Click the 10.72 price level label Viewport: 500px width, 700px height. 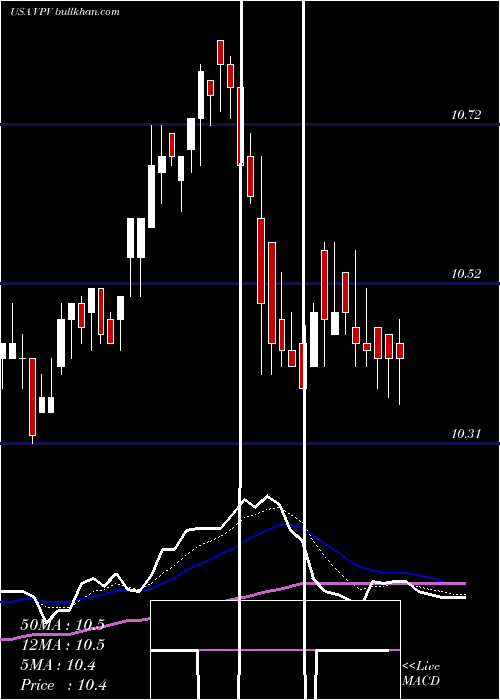coord(466,115)
